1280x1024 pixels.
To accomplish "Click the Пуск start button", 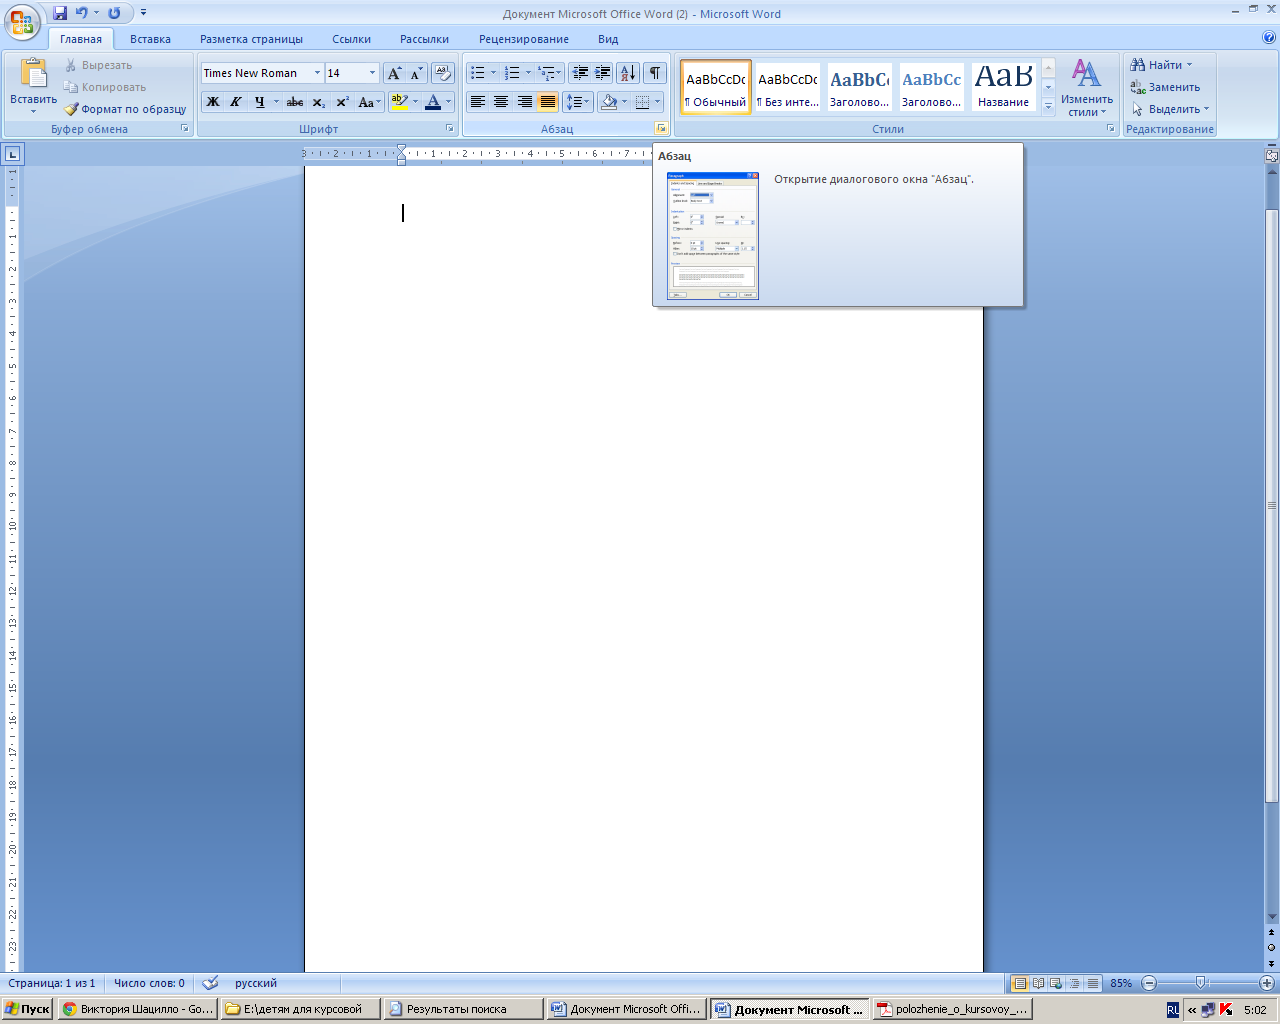I will (x=27, y=1009).
